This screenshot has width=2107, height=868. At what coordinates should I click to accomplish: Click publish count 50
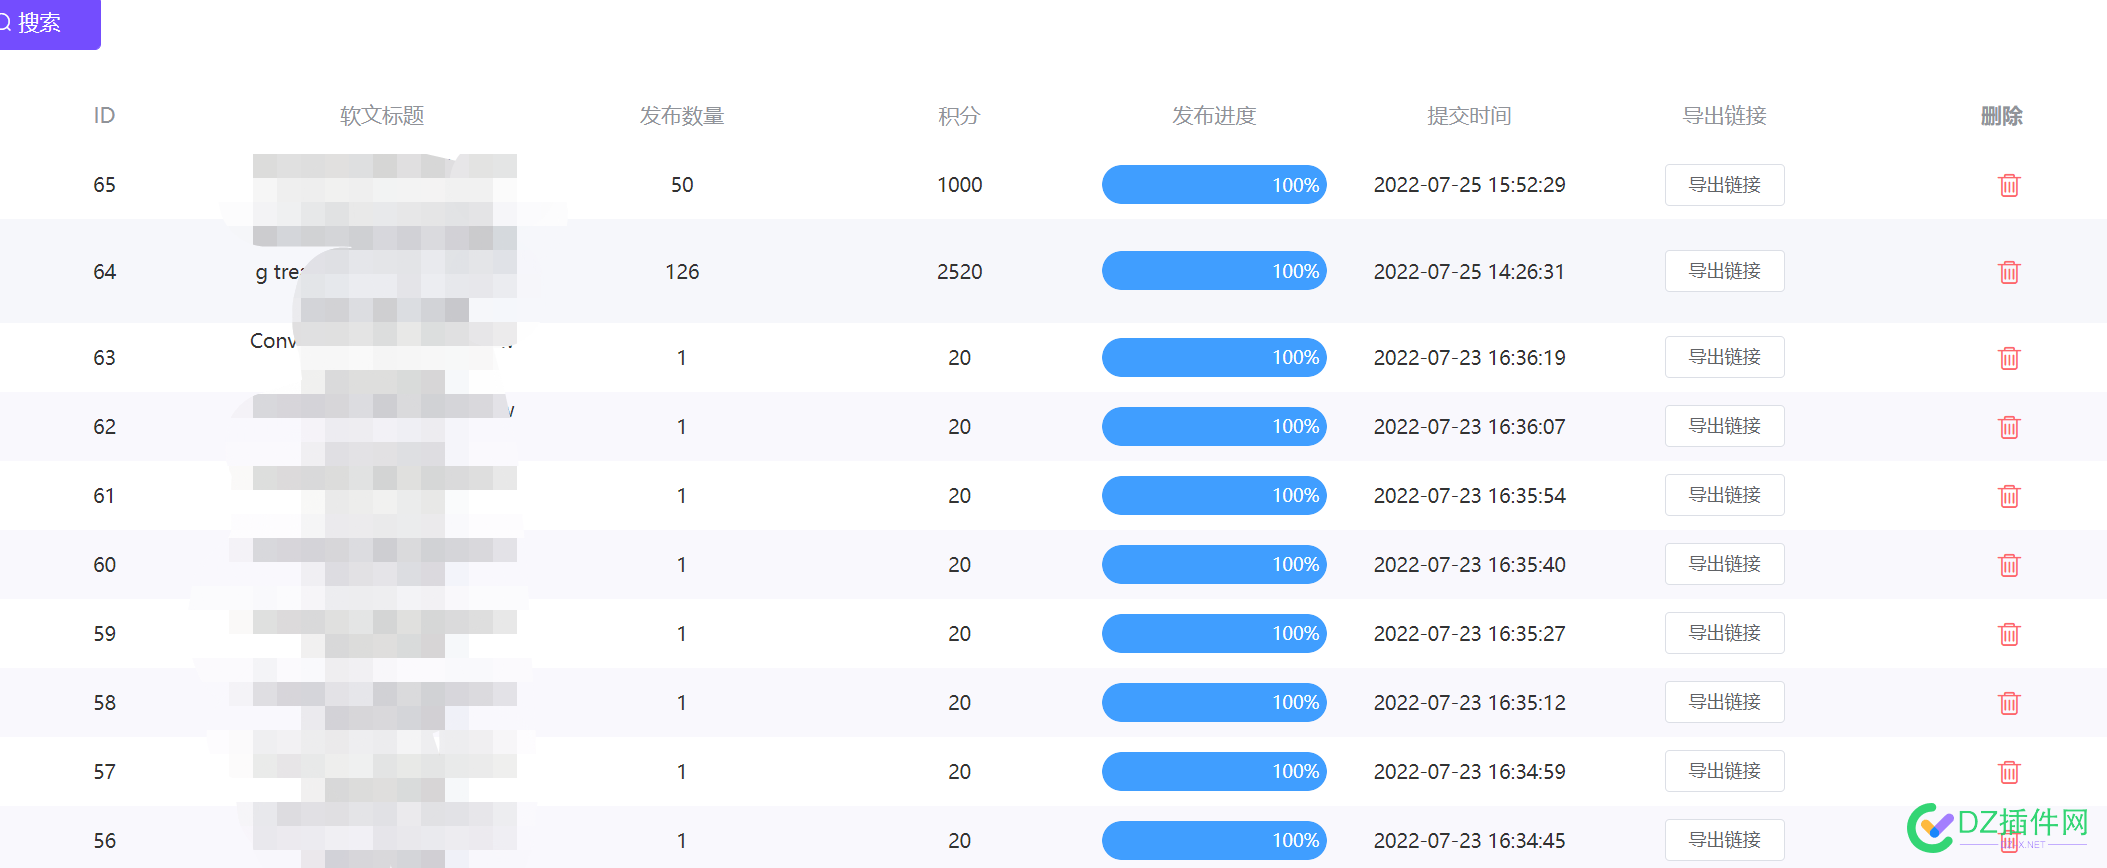tap(682, 185)
